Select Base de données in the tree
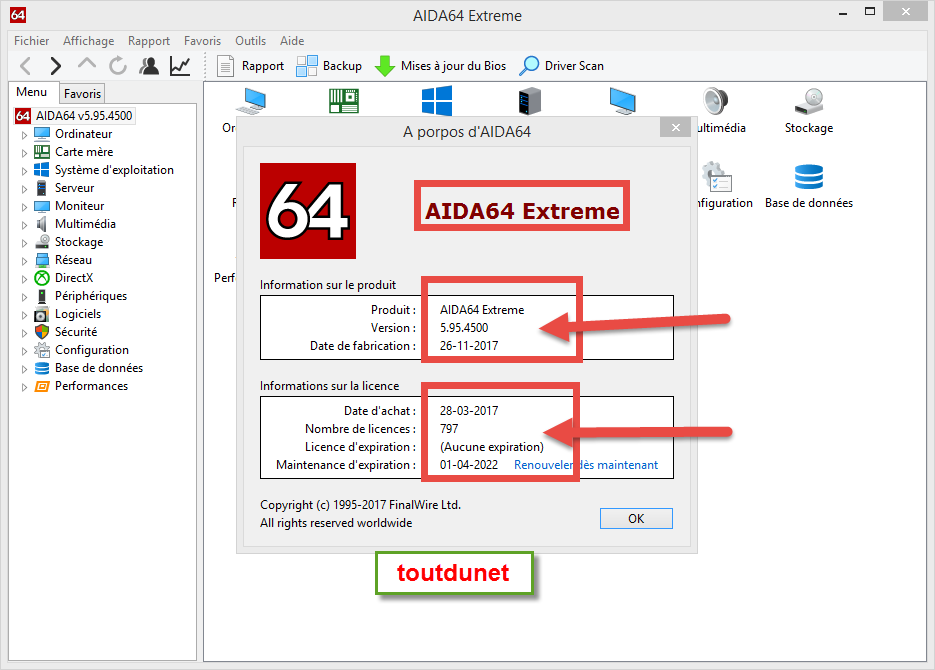This screenshot has height=670, width=935. point(99,368)
